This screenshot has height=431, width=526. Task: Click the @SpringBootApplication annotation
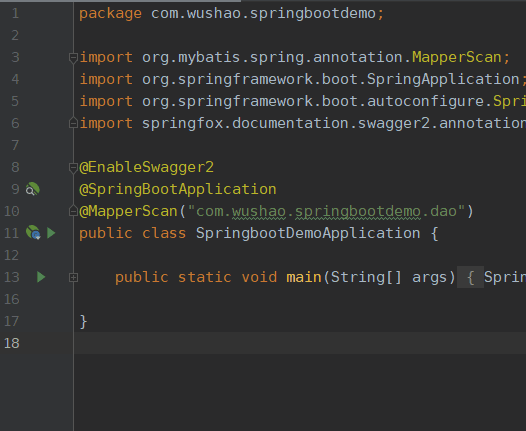point(178,190)
